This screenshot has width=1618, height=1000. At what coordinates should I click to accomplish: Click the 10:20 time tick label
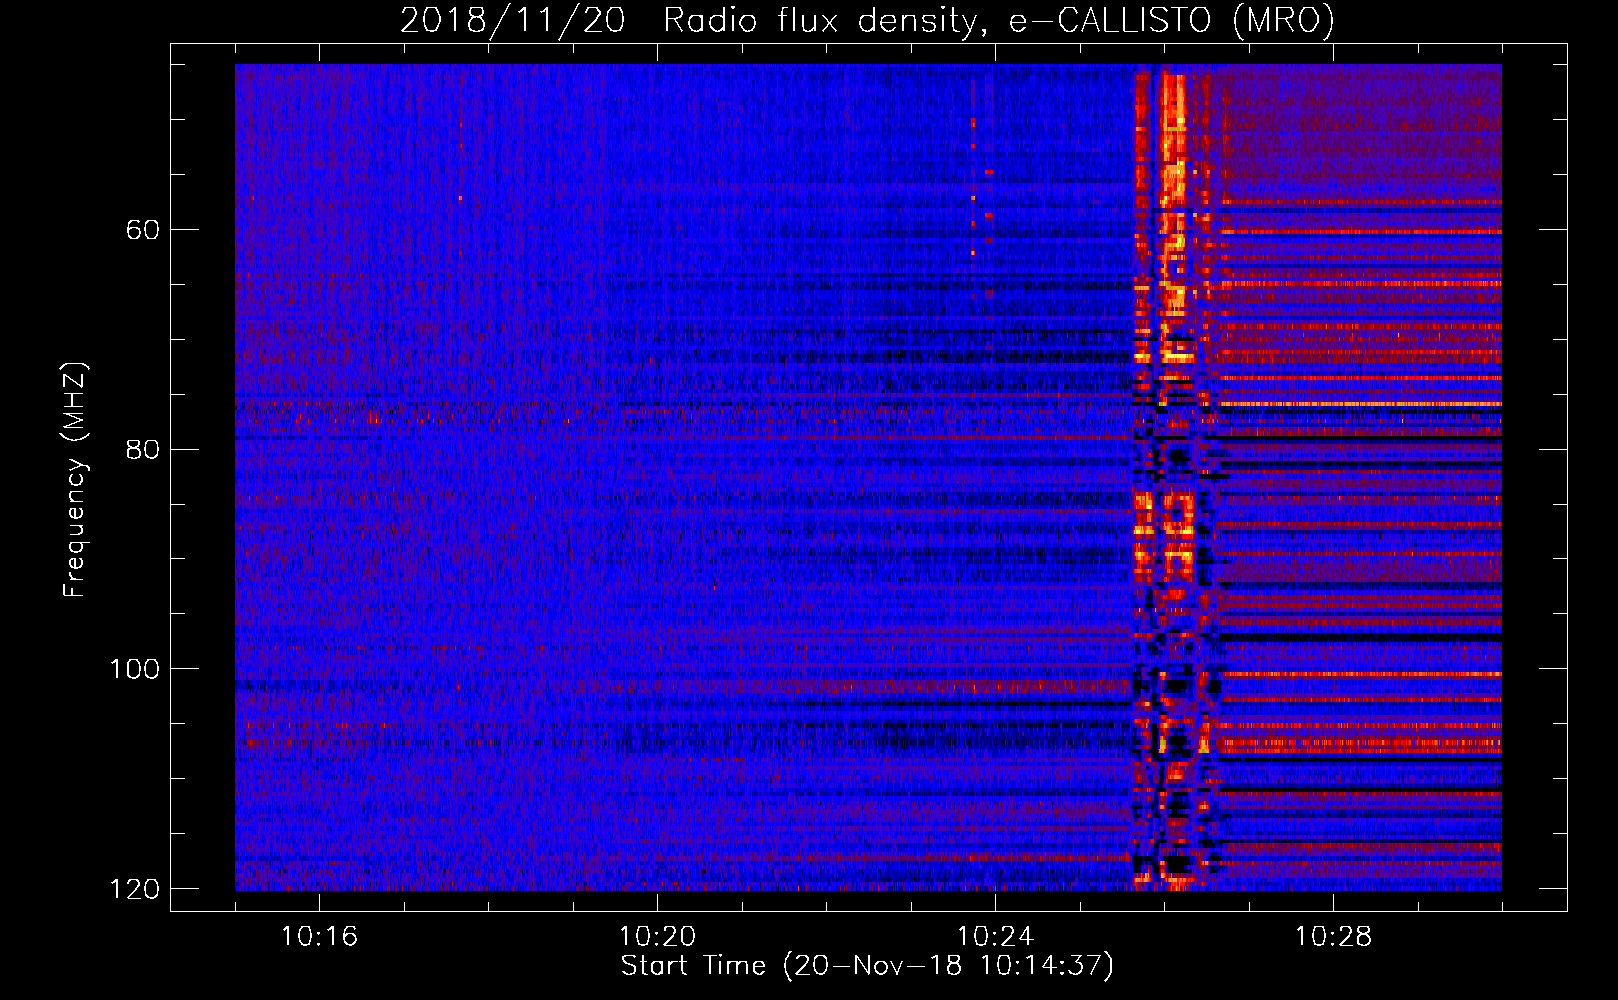[657, 936]
